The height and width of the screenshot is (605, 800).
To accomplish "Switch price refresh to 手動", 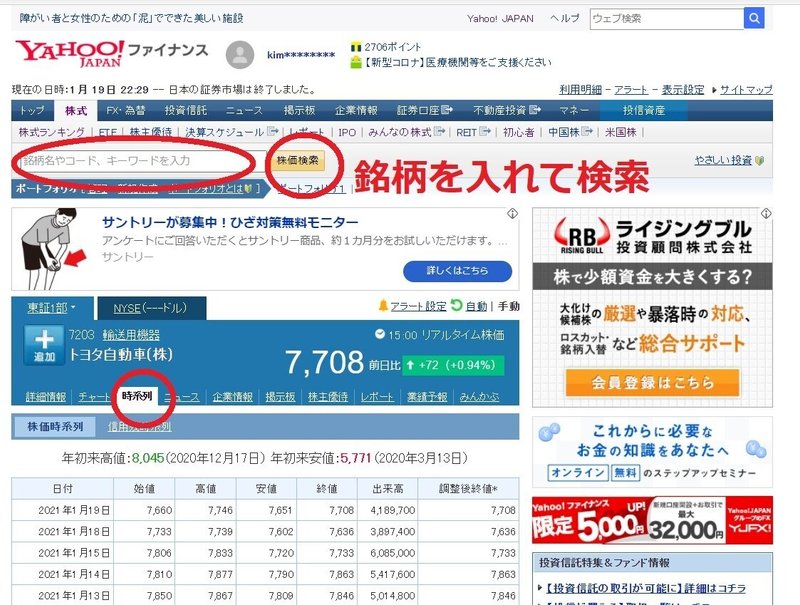I will point(508,306).
